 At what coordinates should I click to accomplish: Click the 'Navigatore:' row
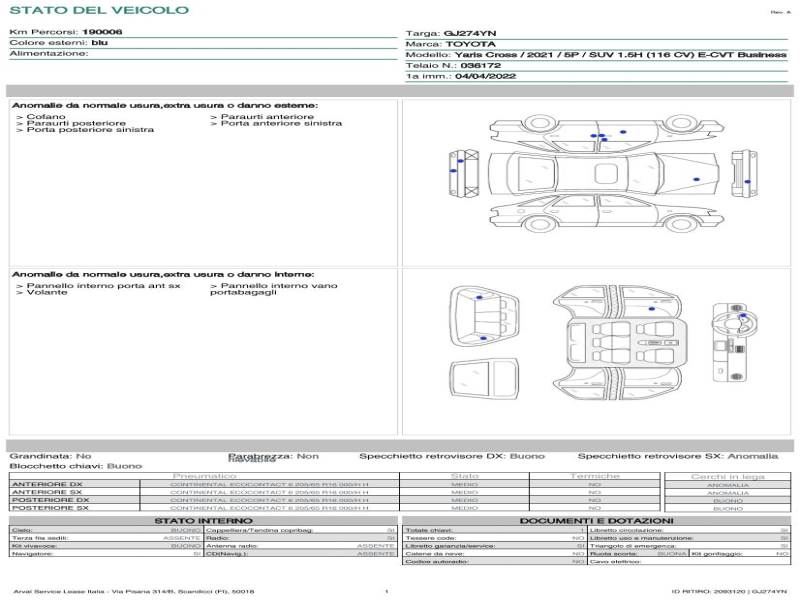point(106,554)
